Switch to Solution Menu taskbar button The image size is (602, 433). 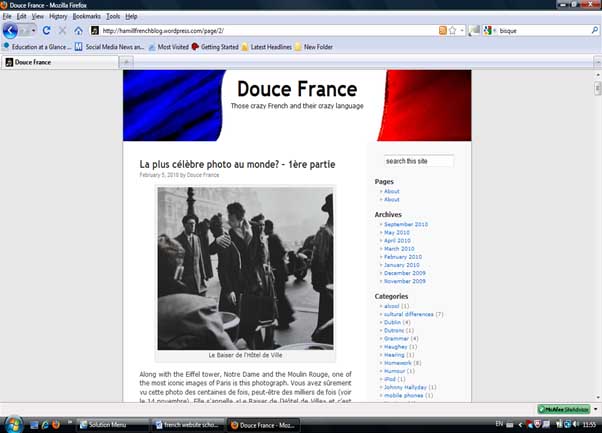[112, 425]
